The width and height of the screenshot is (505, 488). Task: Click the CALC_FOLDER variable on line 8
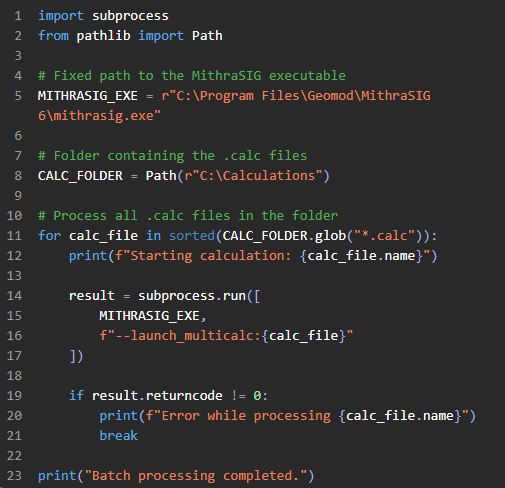80,176
